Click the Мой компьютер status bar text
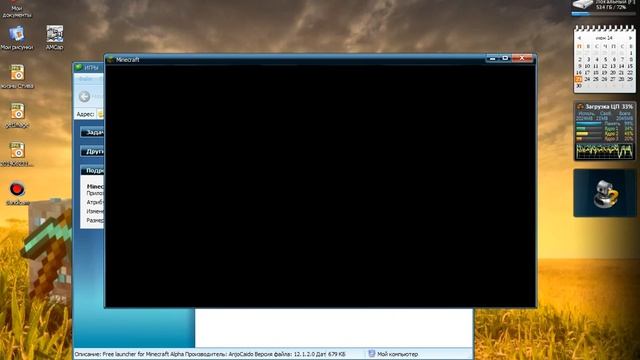Screen dimensions: 640x360 point(397,354)
